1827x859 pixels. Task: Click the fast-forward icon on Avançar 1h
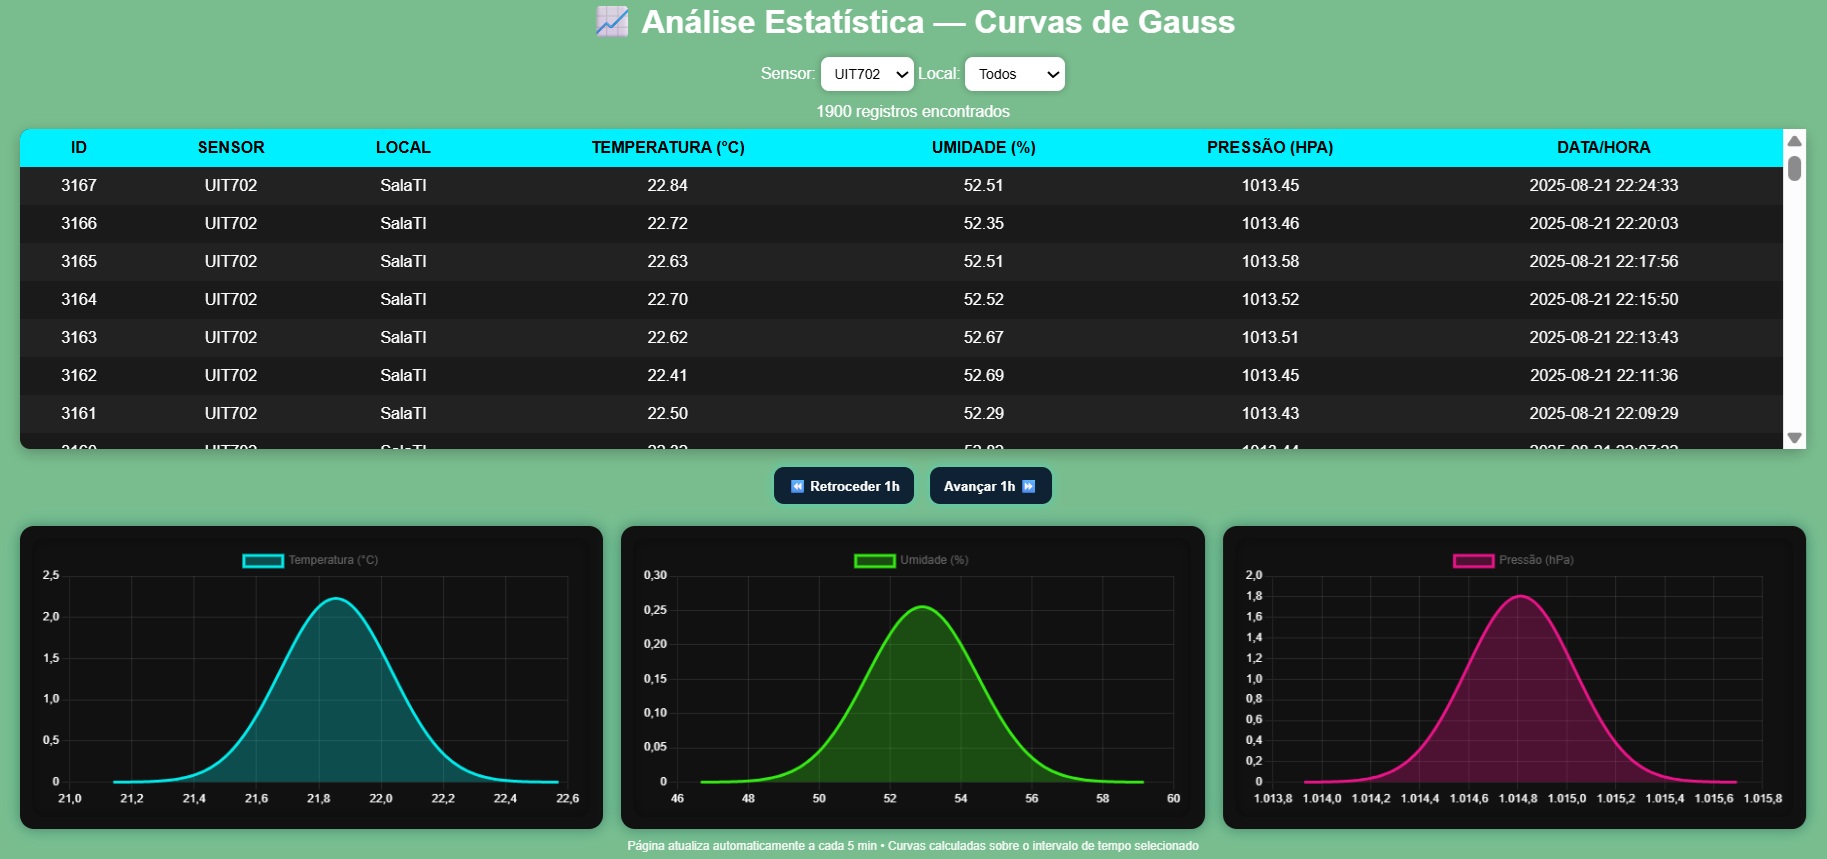[1028, 486]
